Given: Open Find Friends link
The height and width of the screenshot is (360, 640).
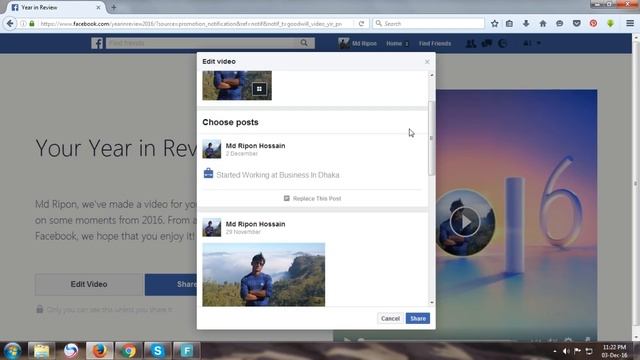Looking at the screenshot, I should [435, 43].
